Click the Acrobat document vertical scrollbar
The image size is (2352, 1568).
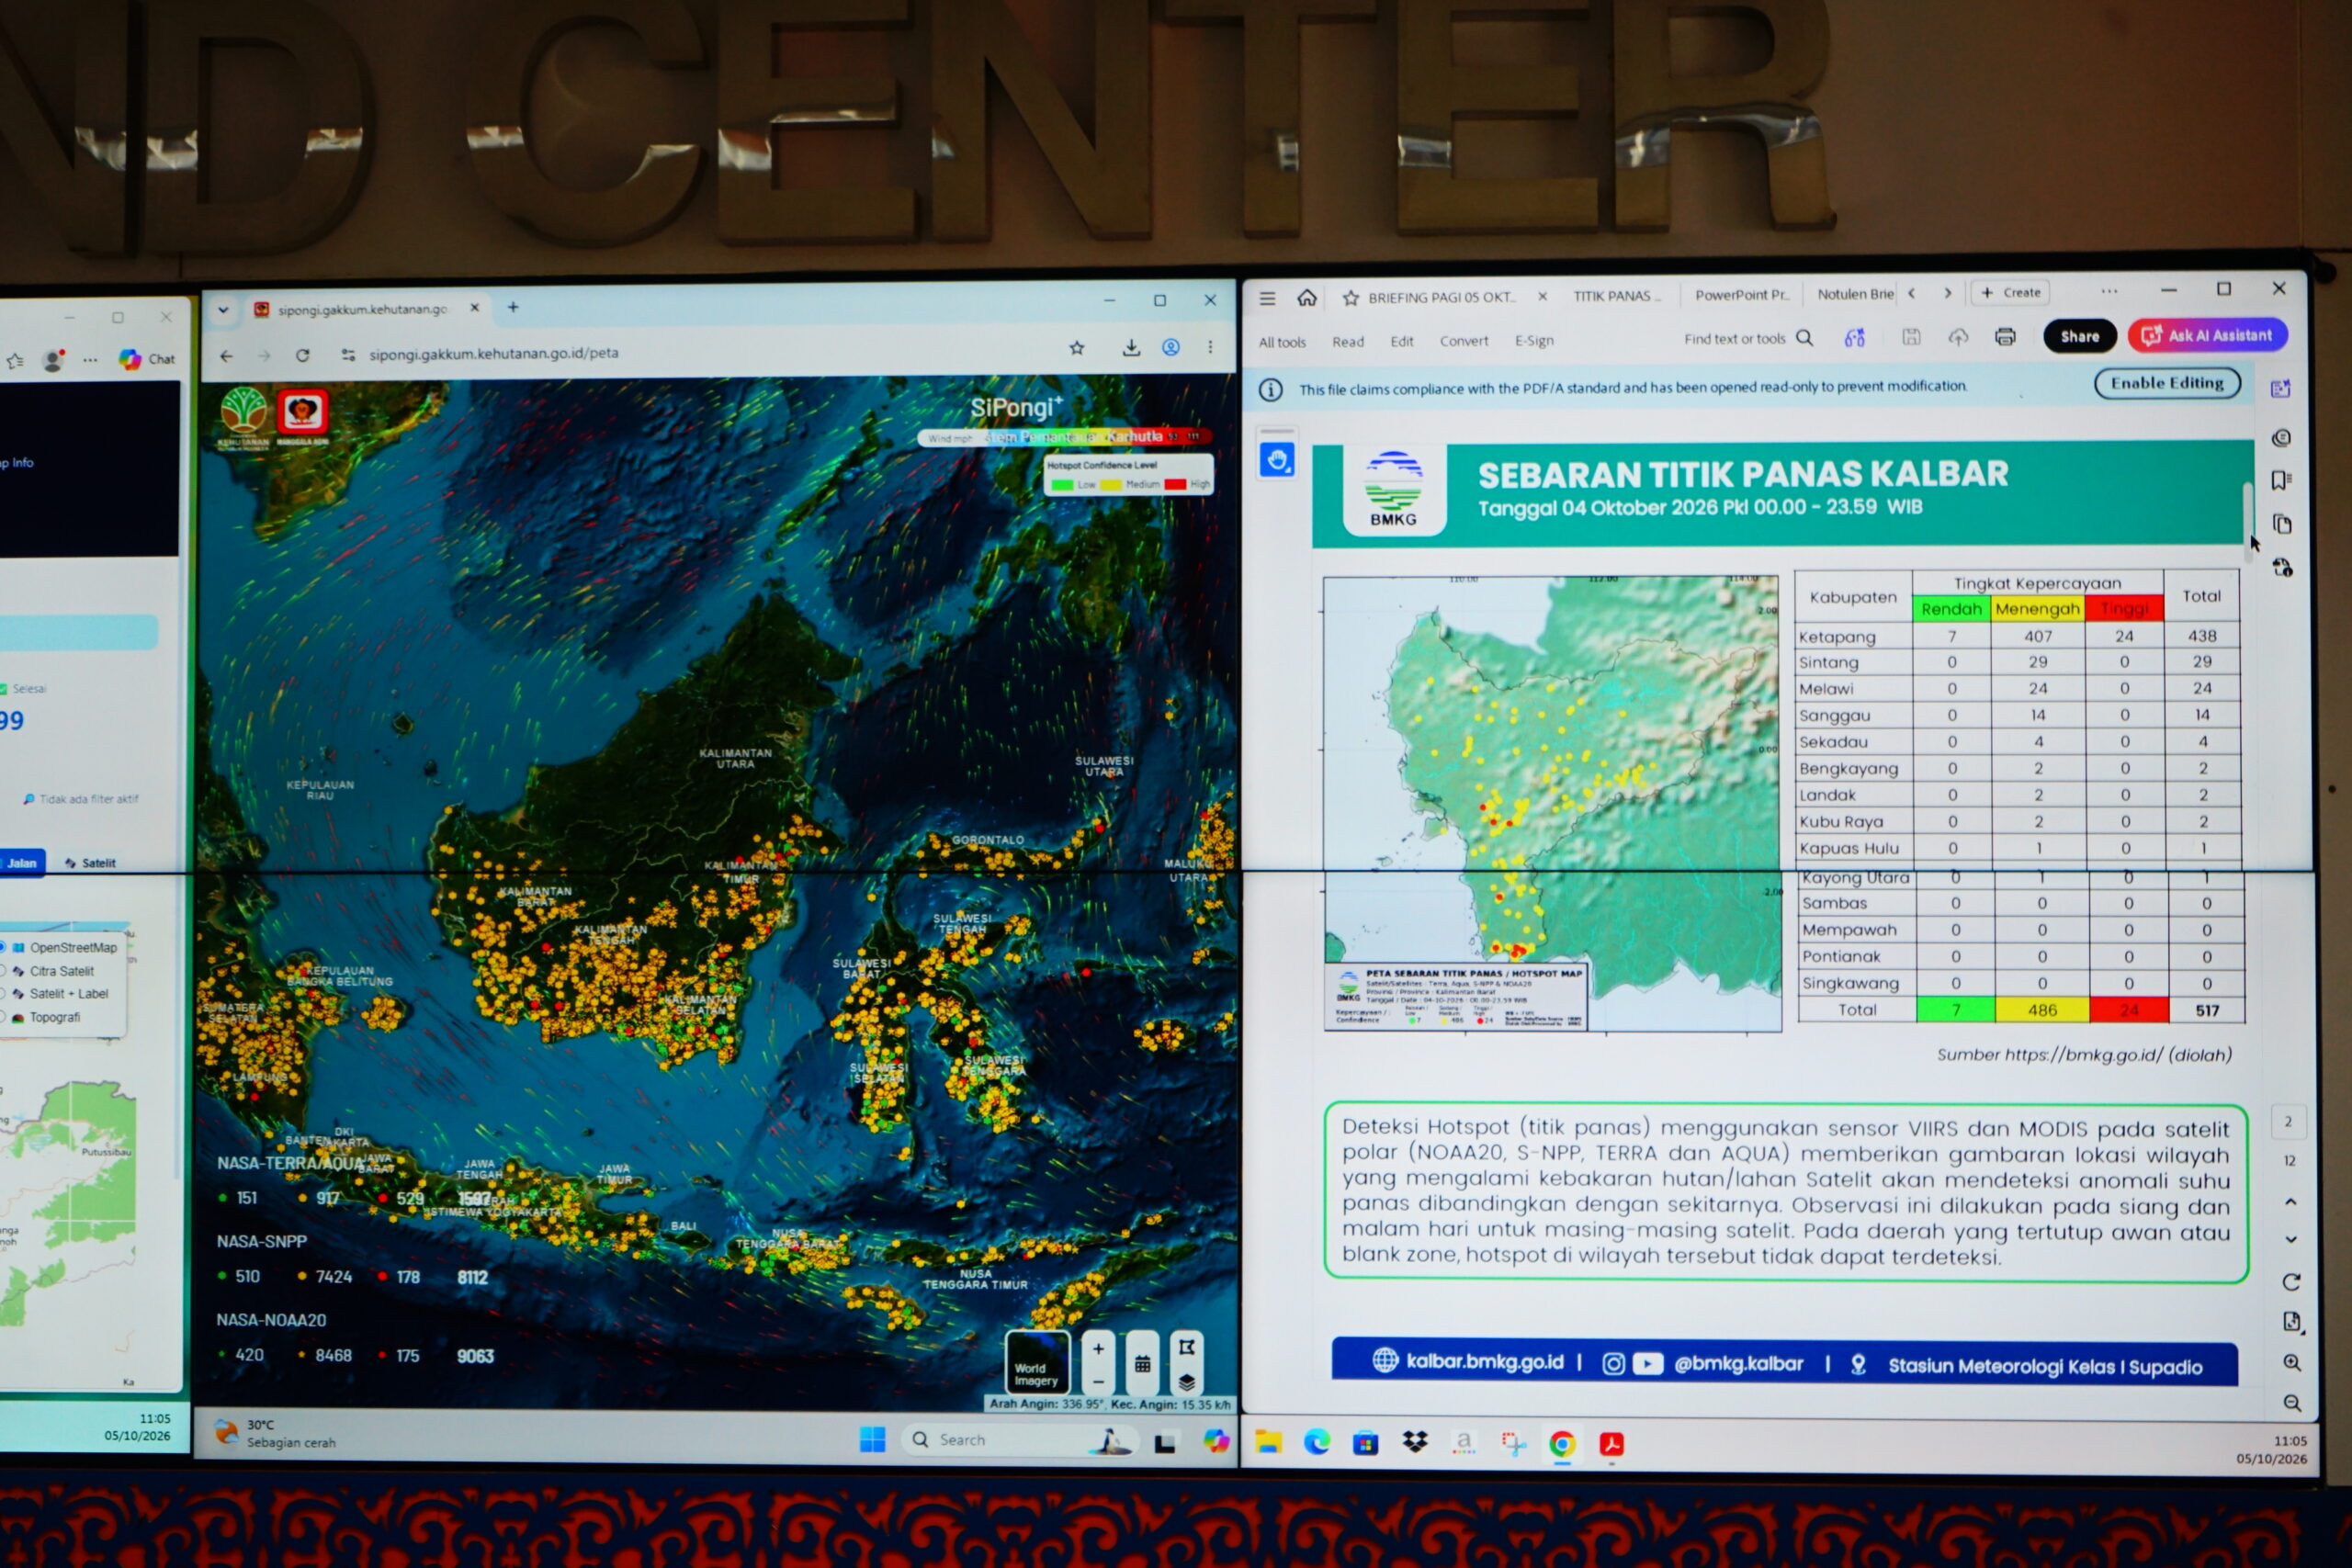coord(2248,522)
